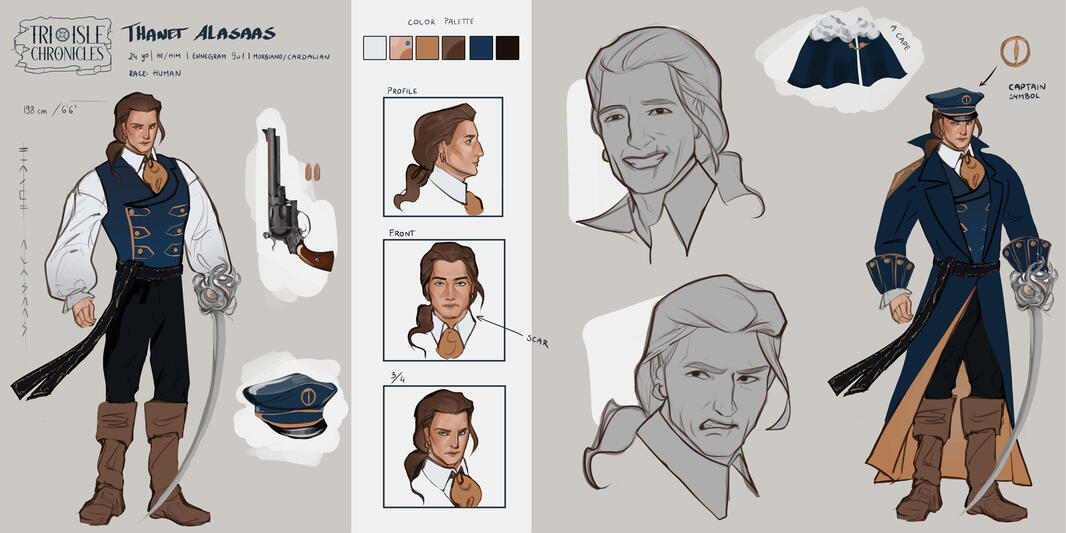Click the 'Profile' label
Screen dimensions: 1066x533
click(402, 90)
